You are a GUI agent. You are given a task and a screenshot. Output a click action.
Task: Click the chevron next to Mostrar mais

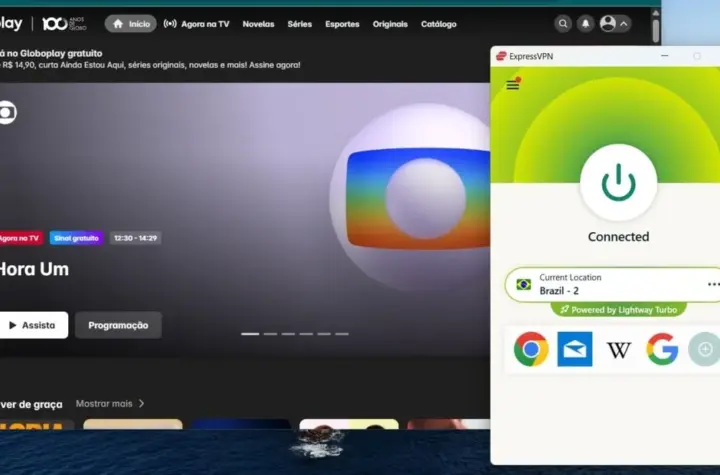(x=141, y=403)
